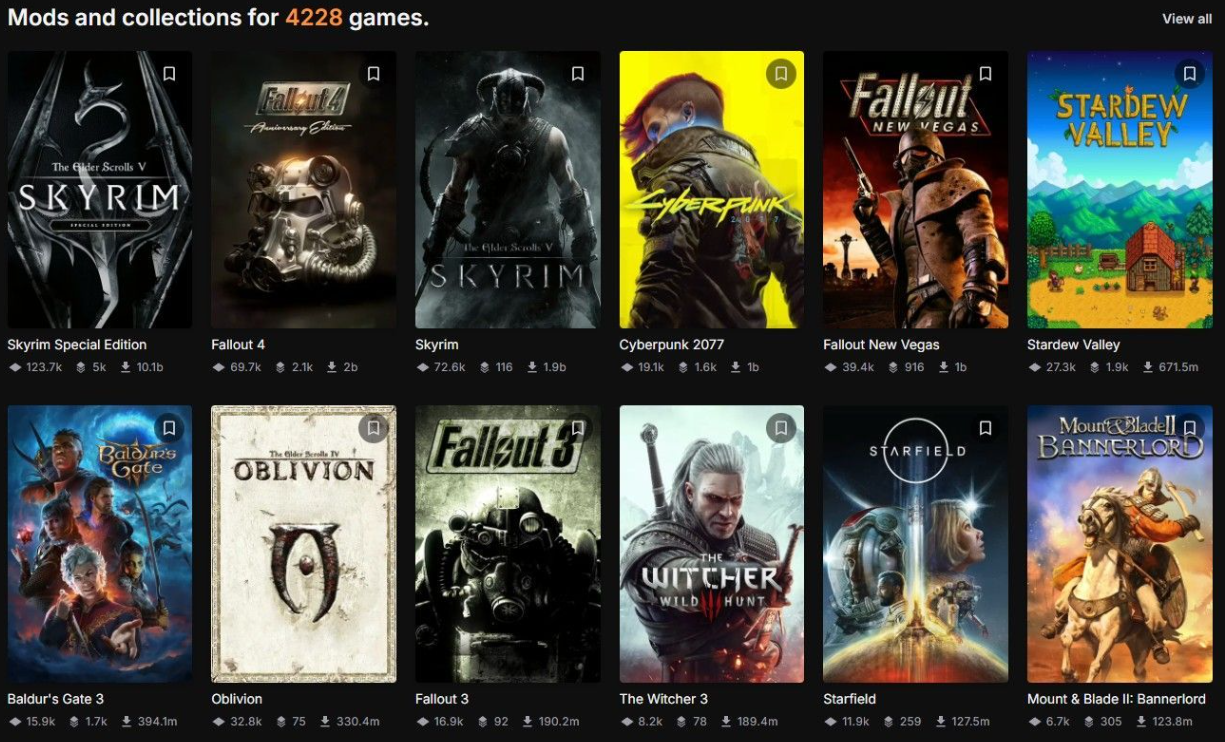Bookmark Skyrim Special Edition game tile
The image size is (1225, 742).
169,74
